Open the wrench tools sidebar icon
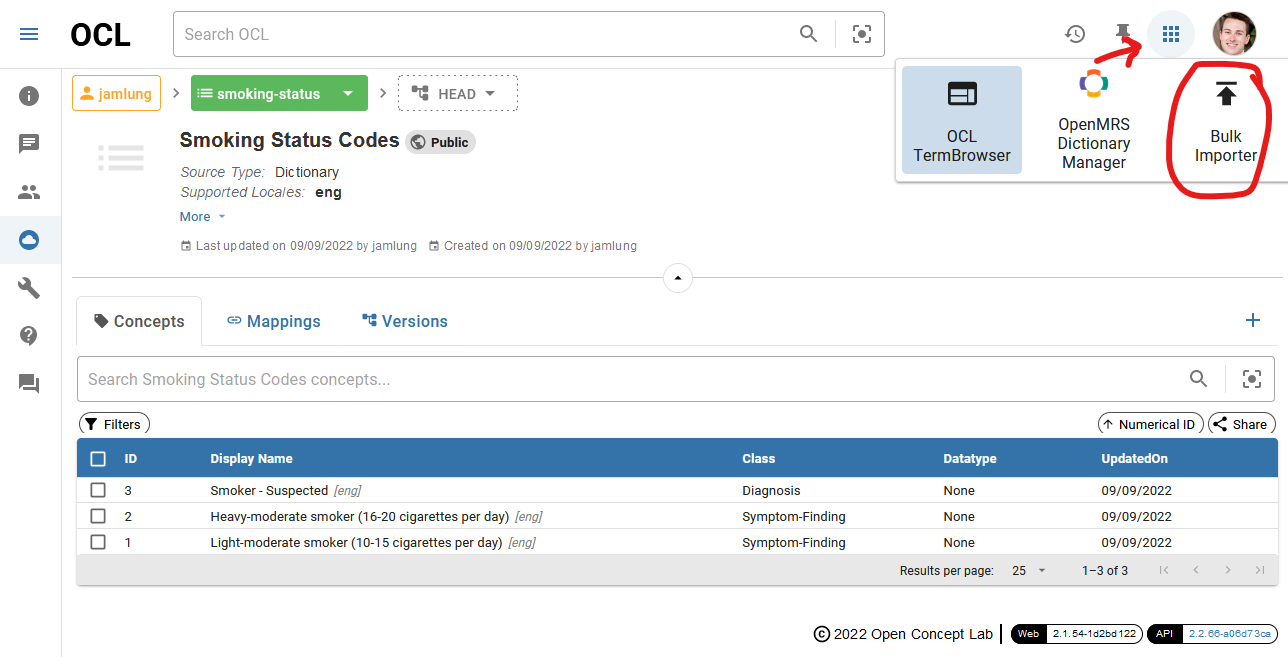The width and height of the screenshot is (1288, 657). 29,288
